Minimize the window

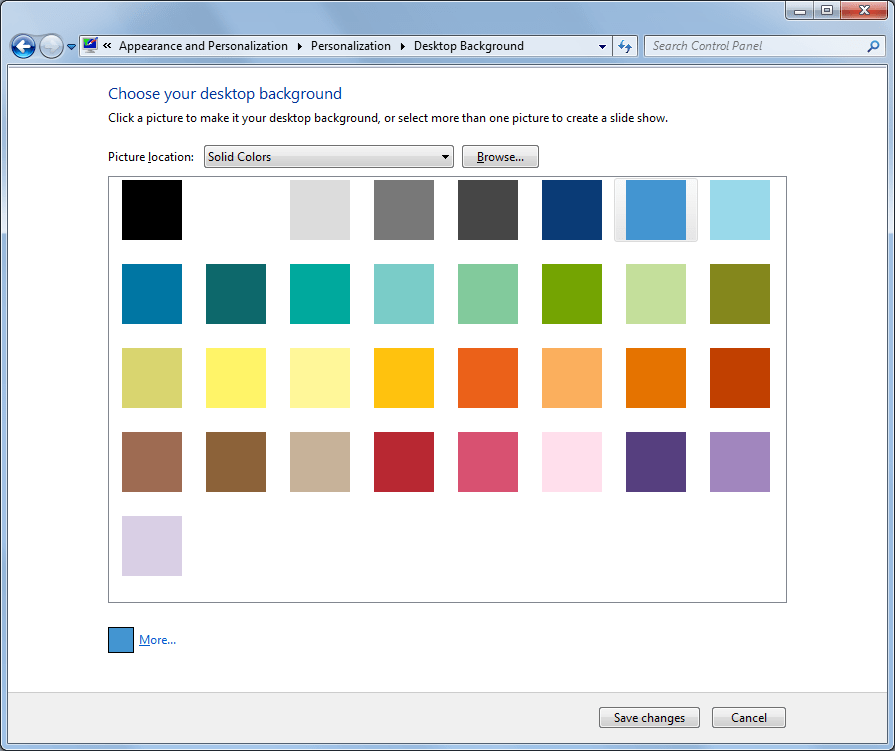coord(800,10)
